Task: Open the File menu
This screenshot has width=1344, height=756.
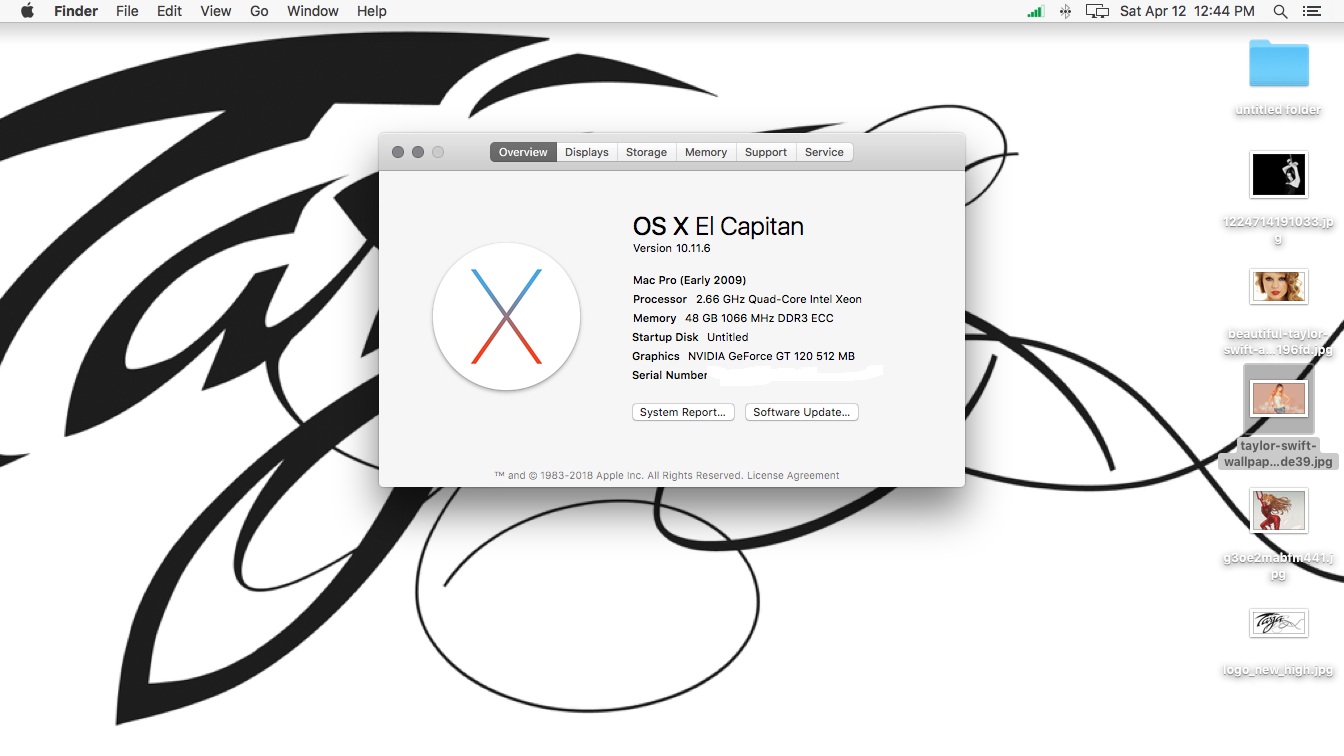Action: coord(127,11)
